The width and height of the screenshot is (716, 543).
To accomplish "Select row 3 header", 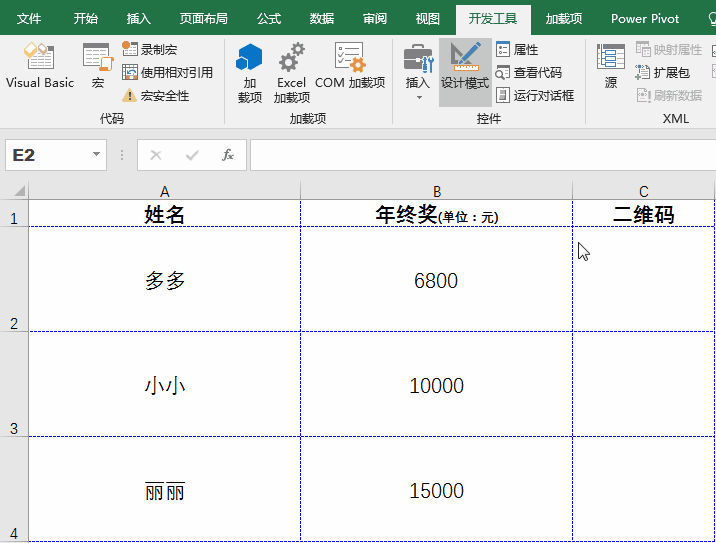I will point(14,384).
